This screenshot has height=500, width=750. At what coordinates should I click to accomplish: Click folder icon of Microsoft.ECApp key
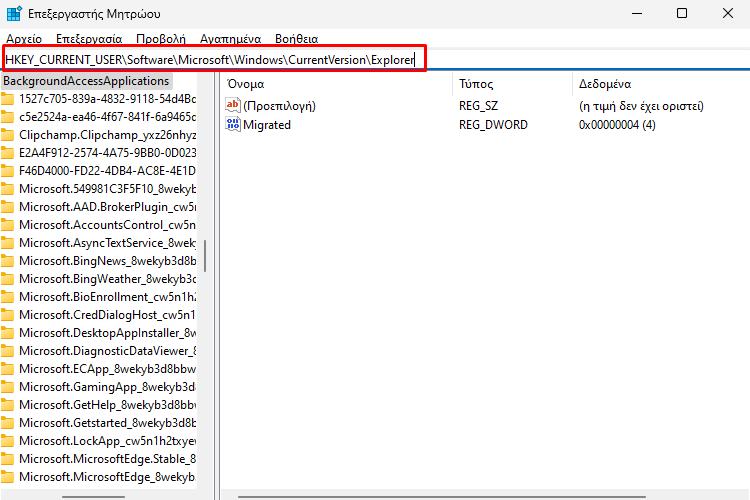click(x=7, y=369)
